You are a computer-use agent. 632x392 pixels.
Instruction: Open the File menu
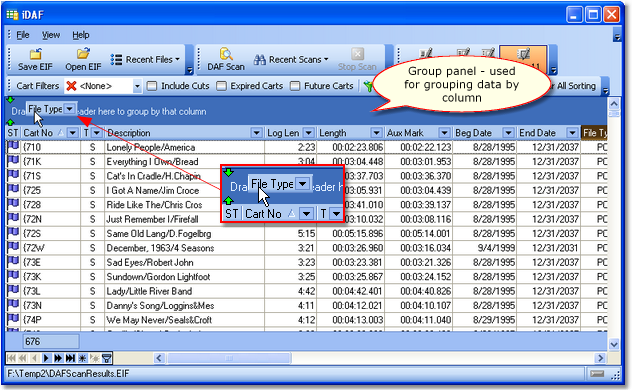point(23,35)
